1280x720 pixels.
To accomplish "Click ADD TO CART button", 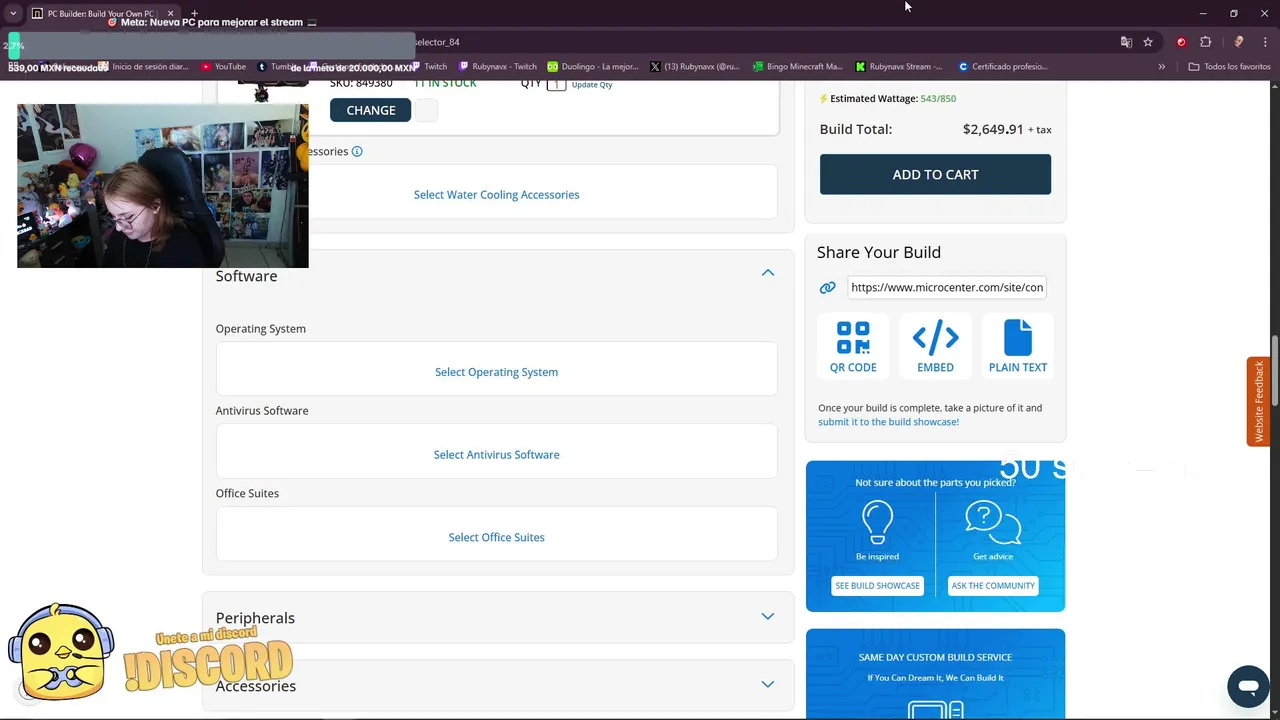I will click(935, 174).
